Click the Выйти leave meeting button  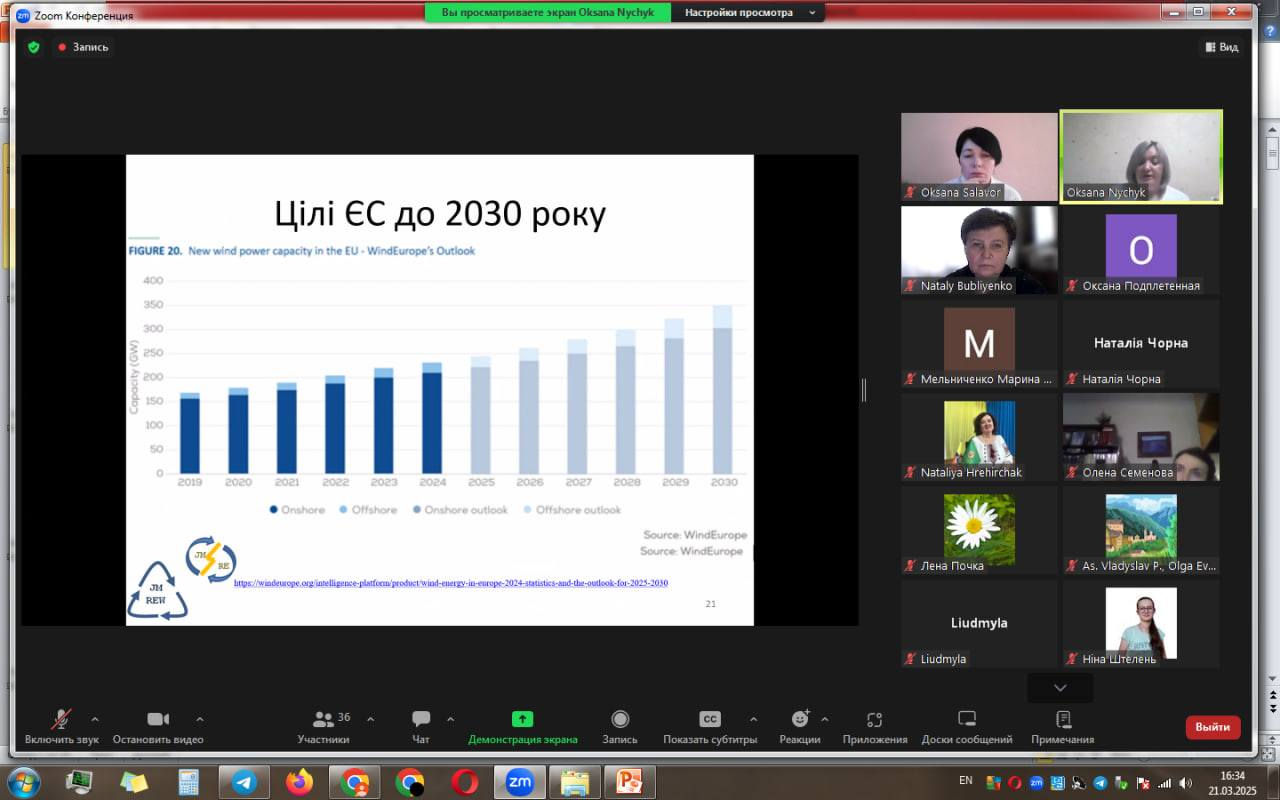pos(1213,727)
